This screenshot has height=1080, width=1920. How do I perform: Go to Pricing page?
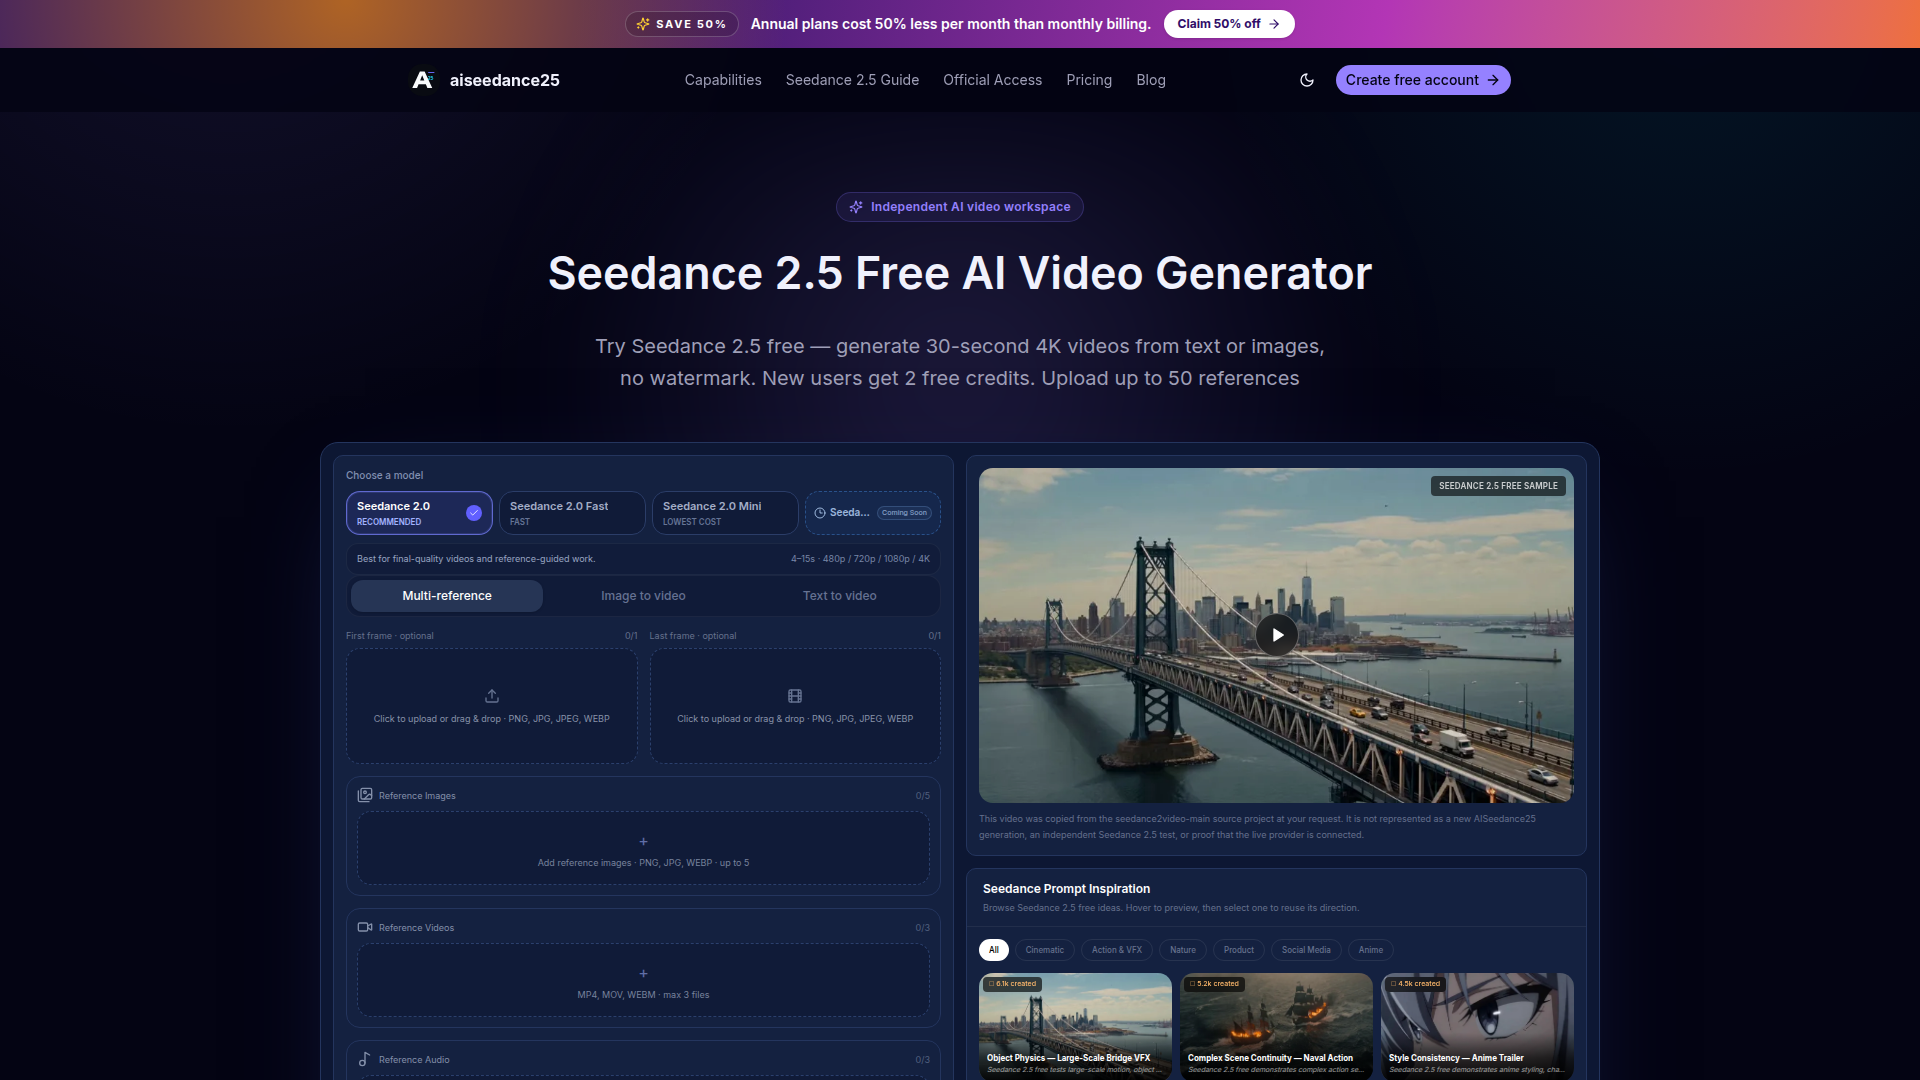click(1089, 80)
